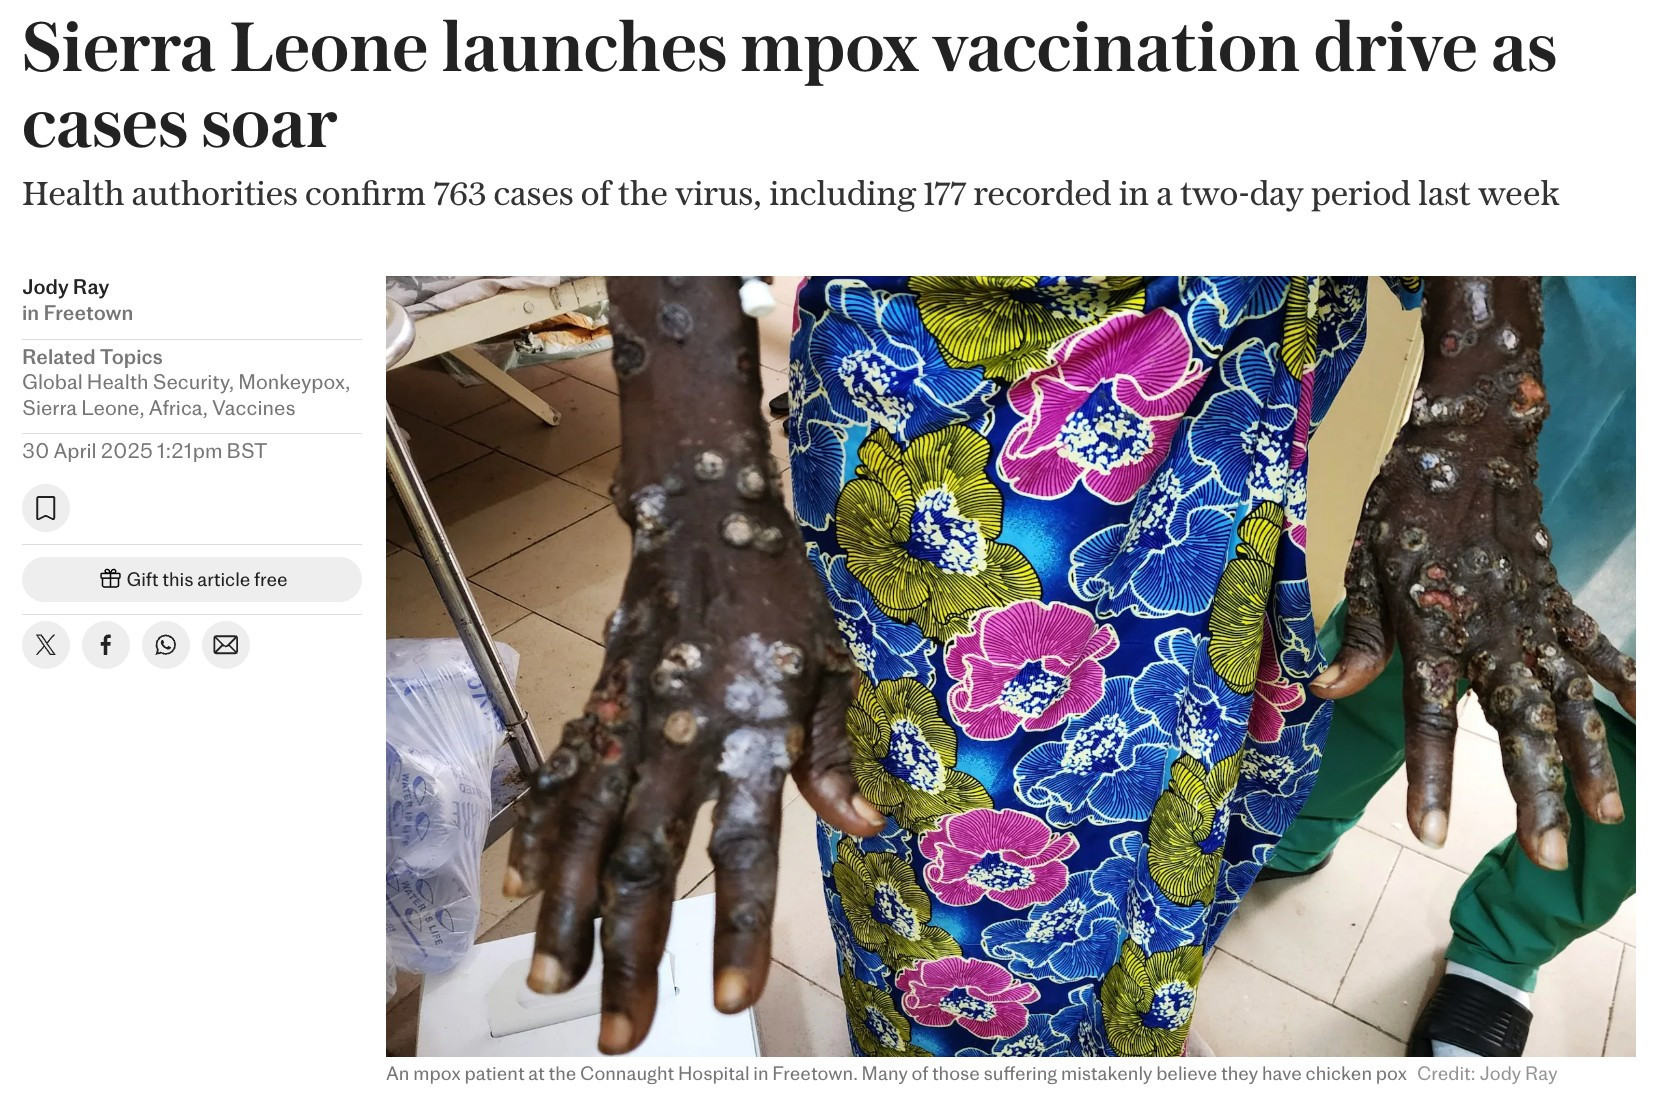Open Global Health Security topic
The width and height of the screenshot is (1666, 1102).
126,382
